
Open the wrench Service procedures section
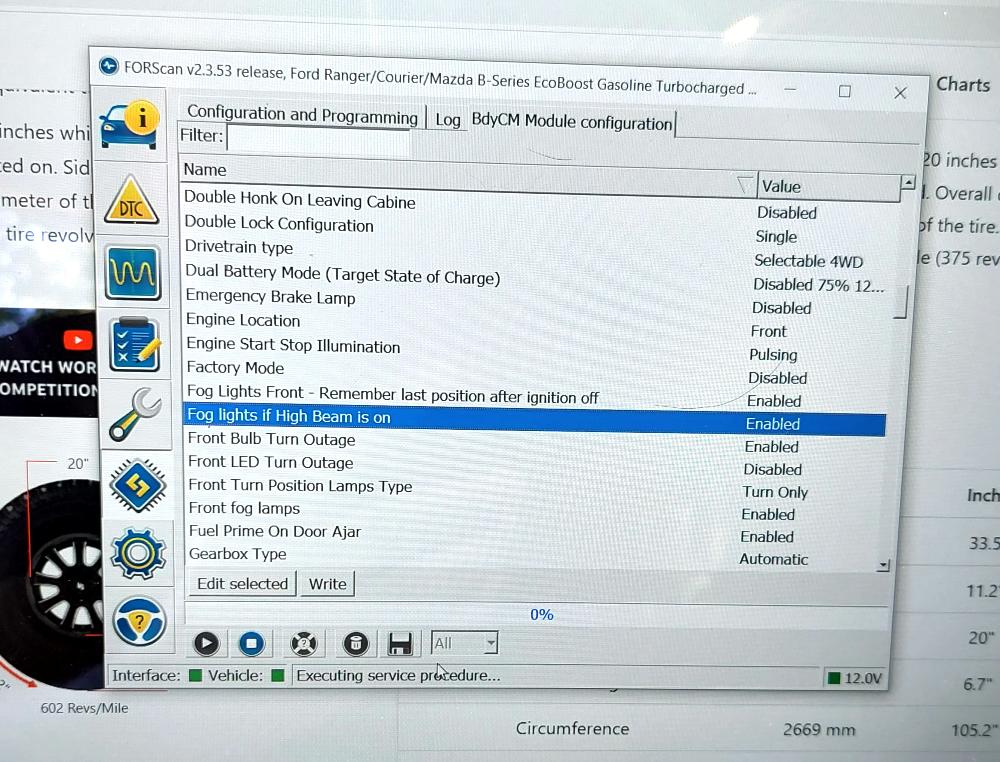click(x=134, y=413)
